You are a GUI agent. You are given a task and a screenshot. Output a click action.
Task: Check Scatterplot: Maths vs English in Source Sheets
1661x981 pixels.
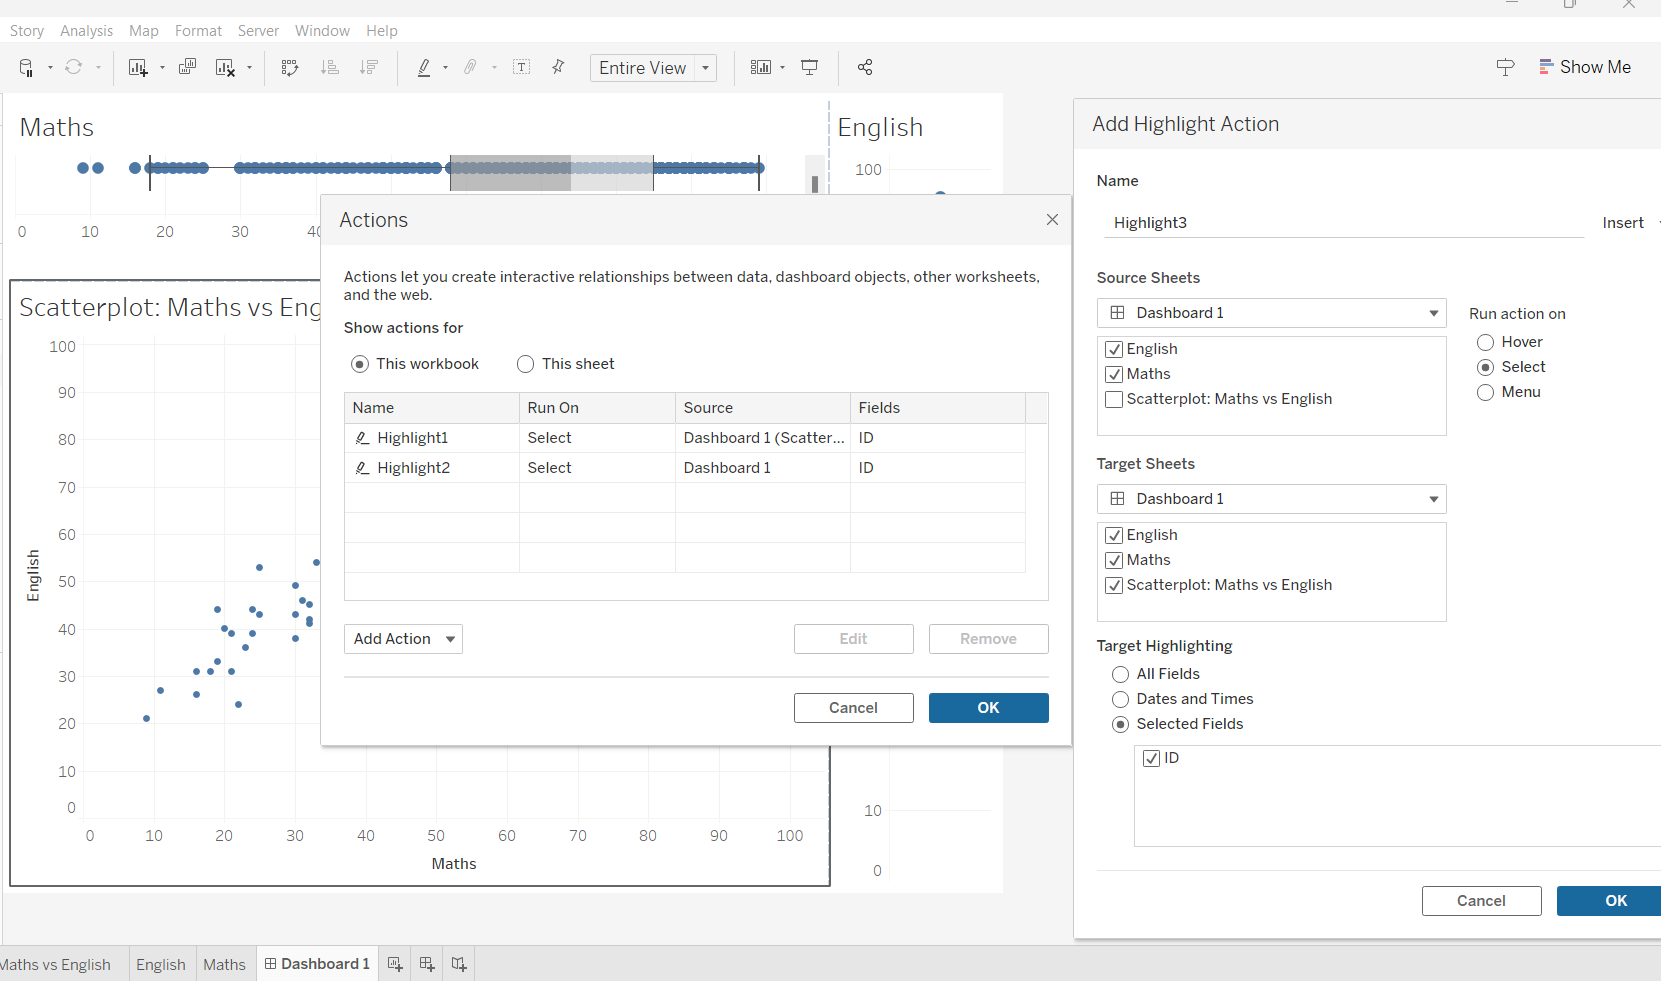[x=1114, y=400]
